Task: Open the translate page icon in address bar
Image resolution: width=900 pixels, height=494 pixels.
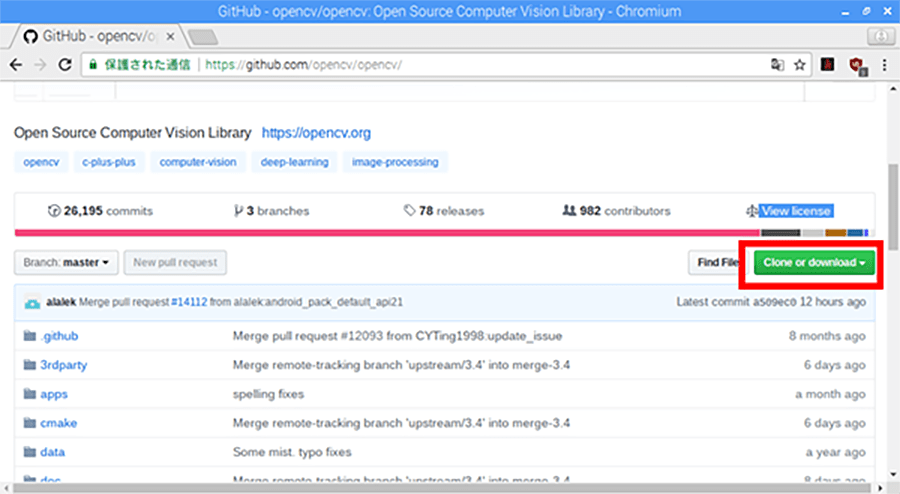Action: click(777, 65)
